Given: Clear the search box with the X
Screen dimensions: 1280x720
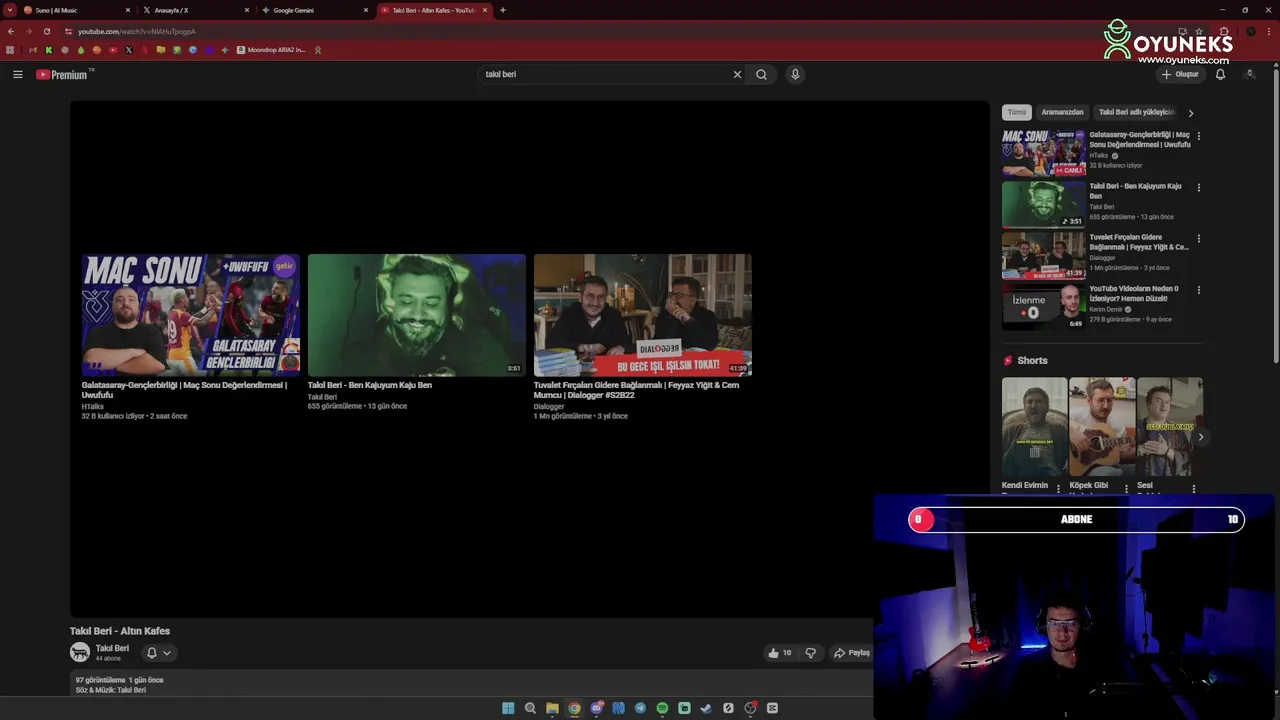Looking at the screenshot, I should [x=737, y=74].
